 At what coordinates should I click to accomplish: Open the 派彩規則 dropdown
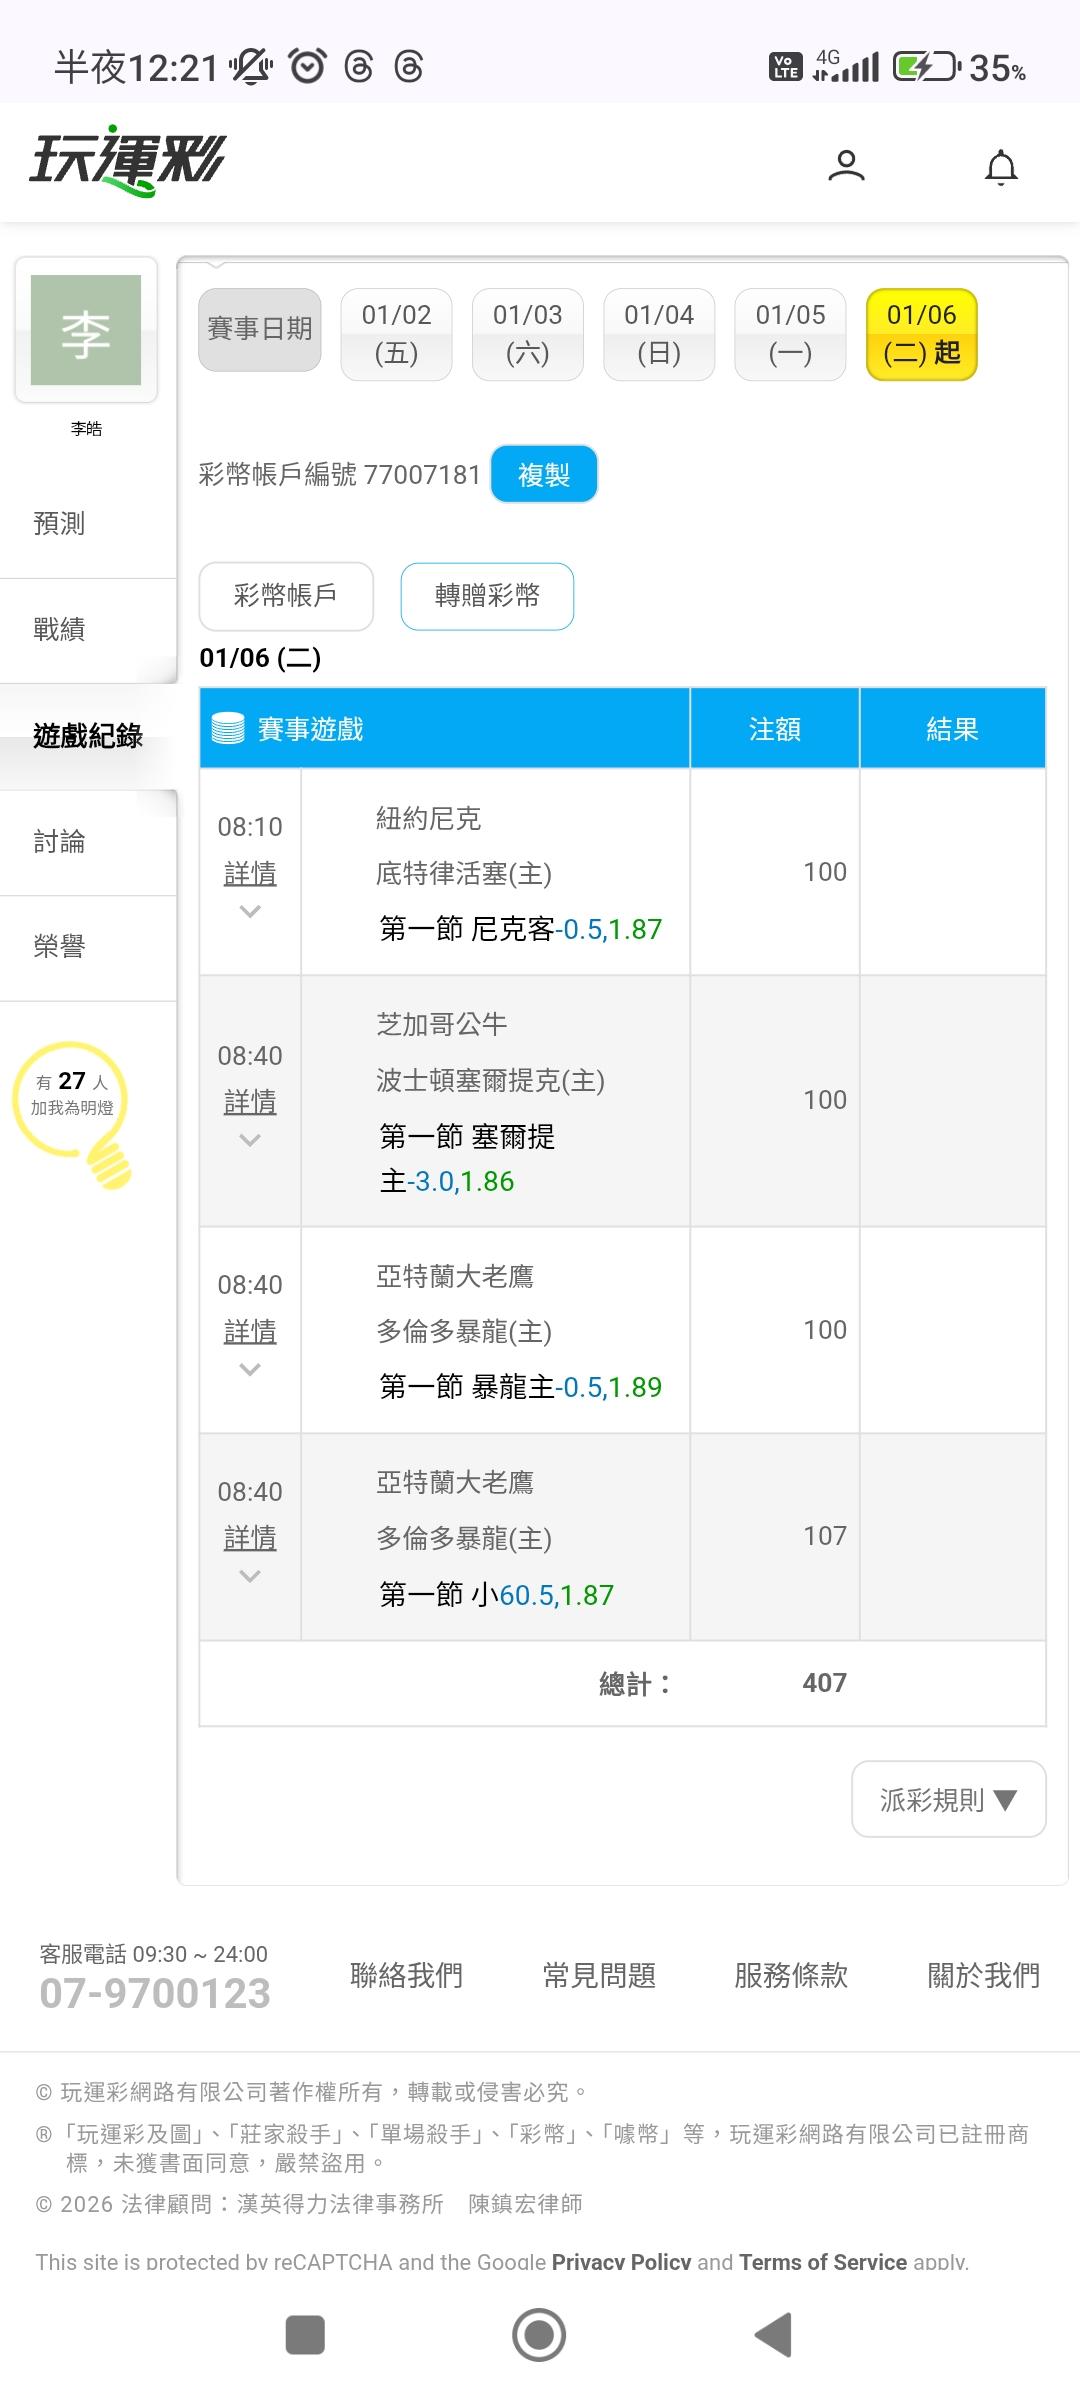point(948,1800)
